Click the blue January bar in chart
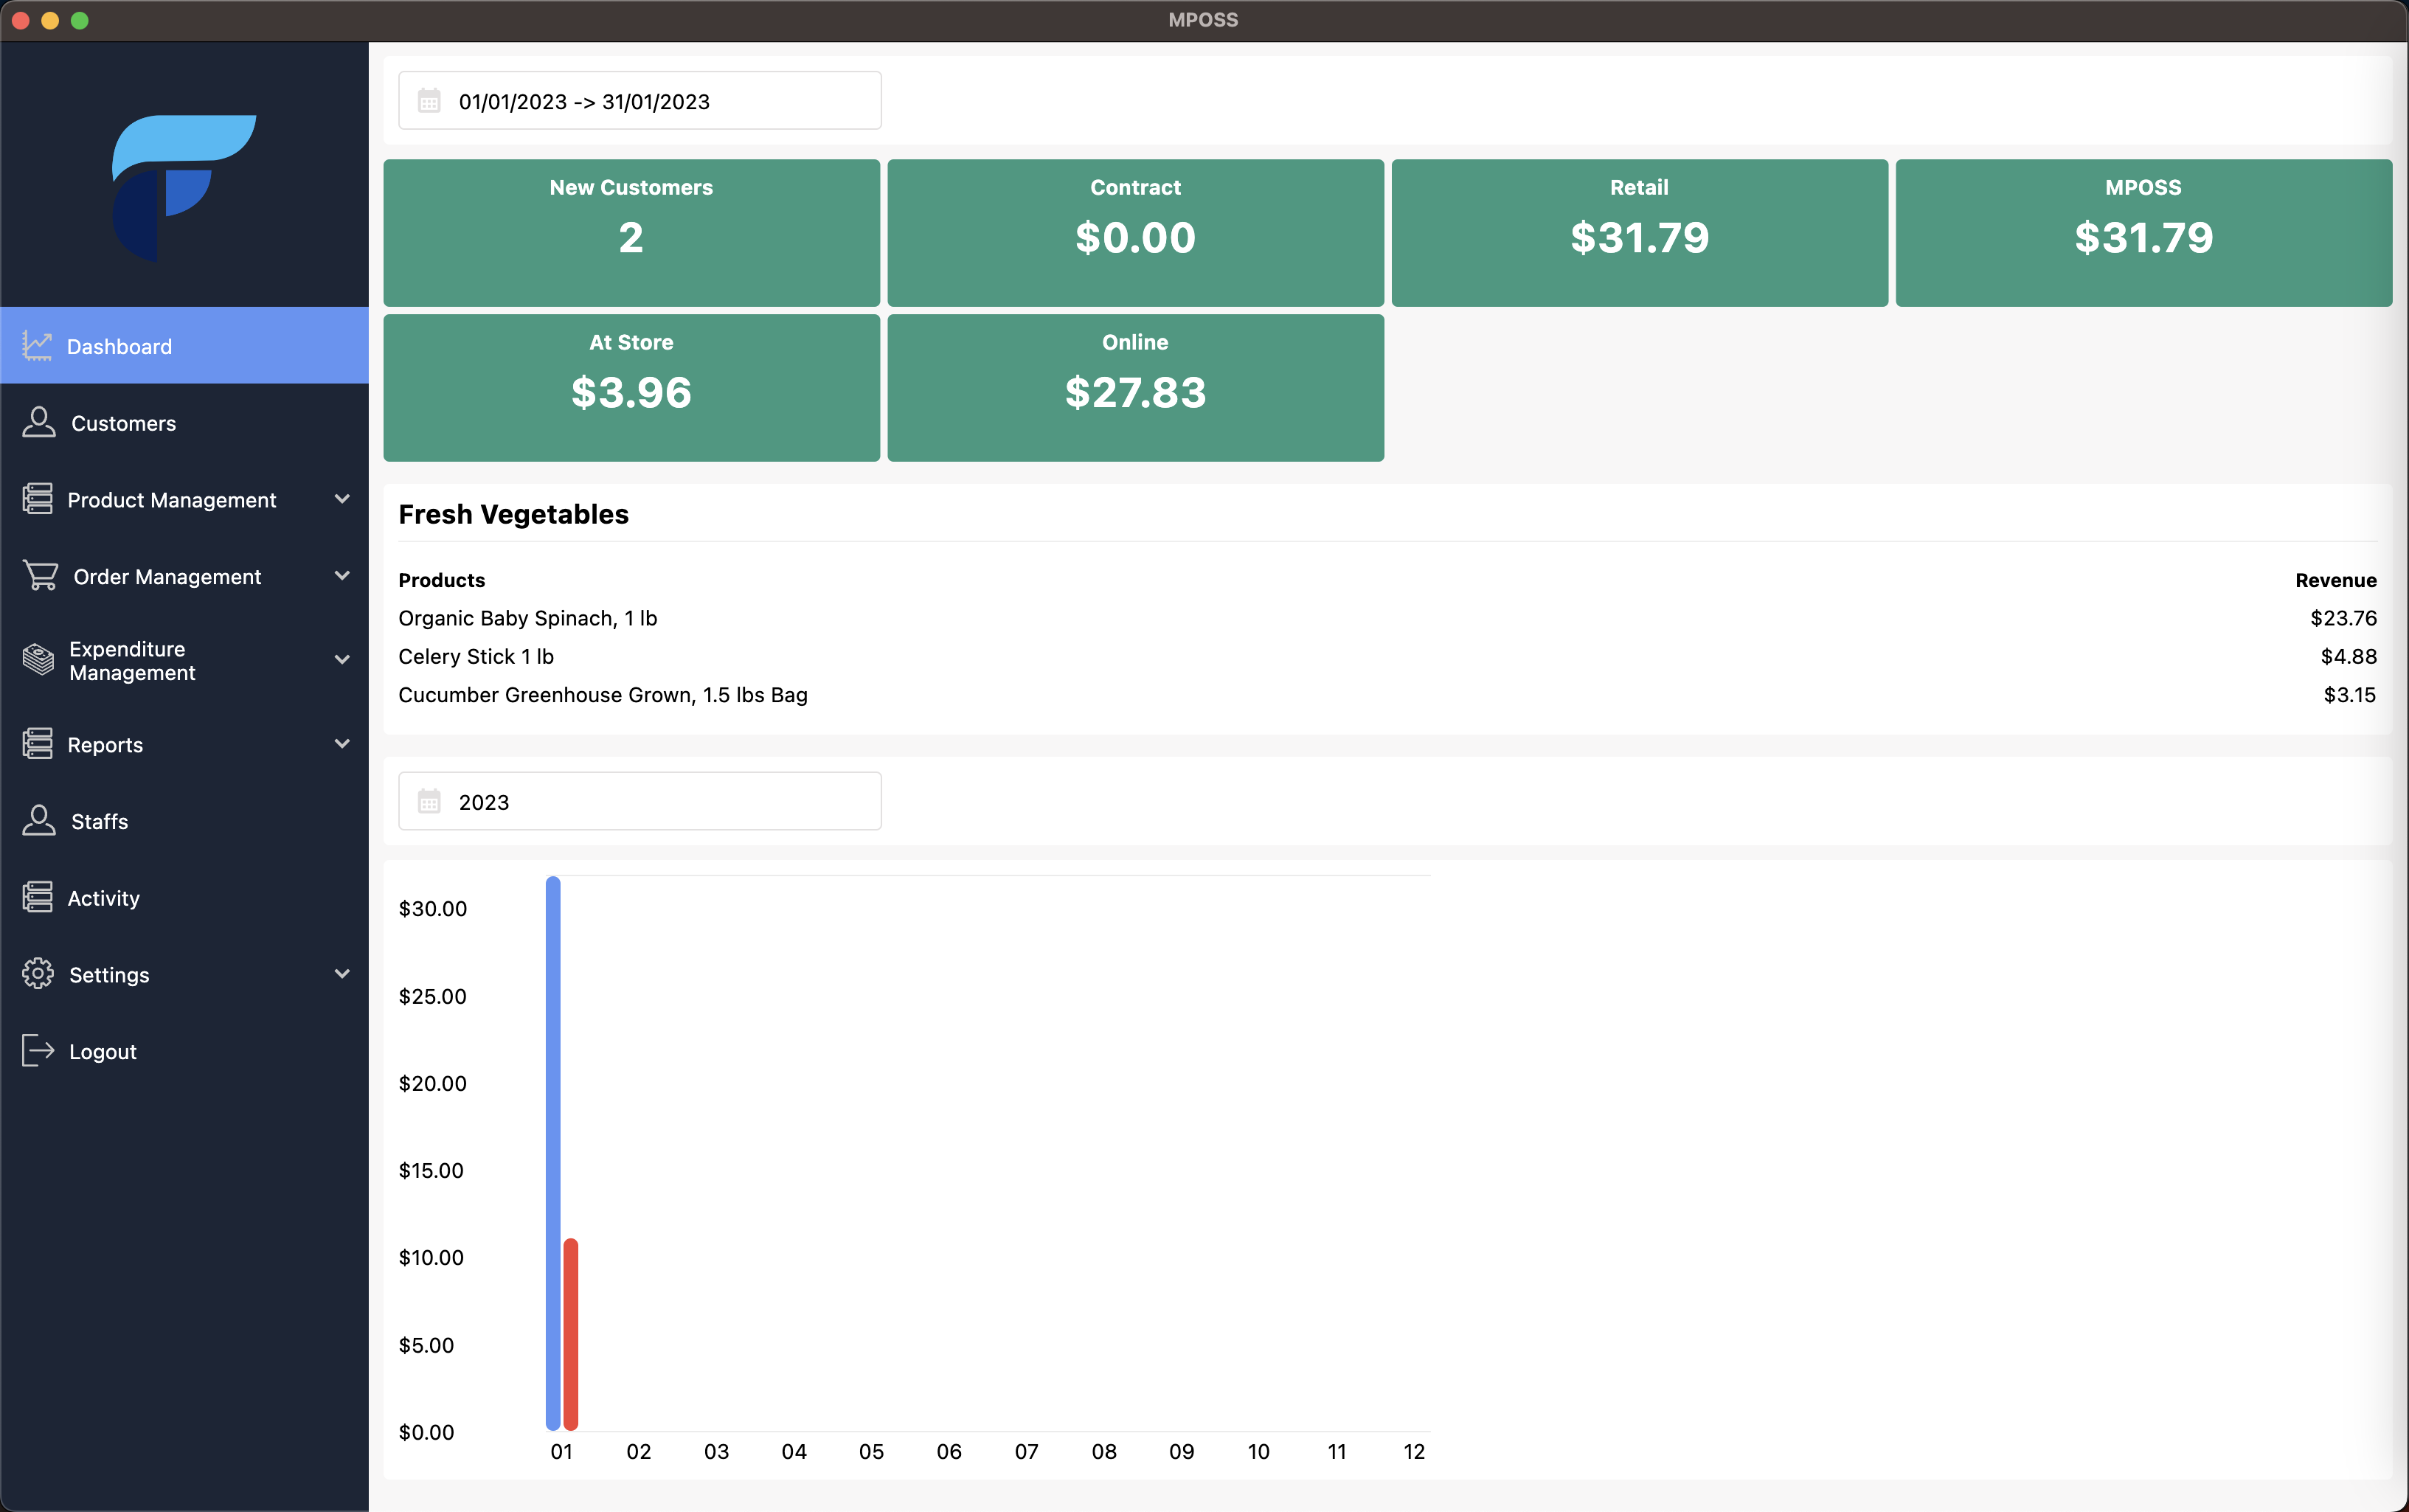The image size is (2409, 1512). 553,1150
